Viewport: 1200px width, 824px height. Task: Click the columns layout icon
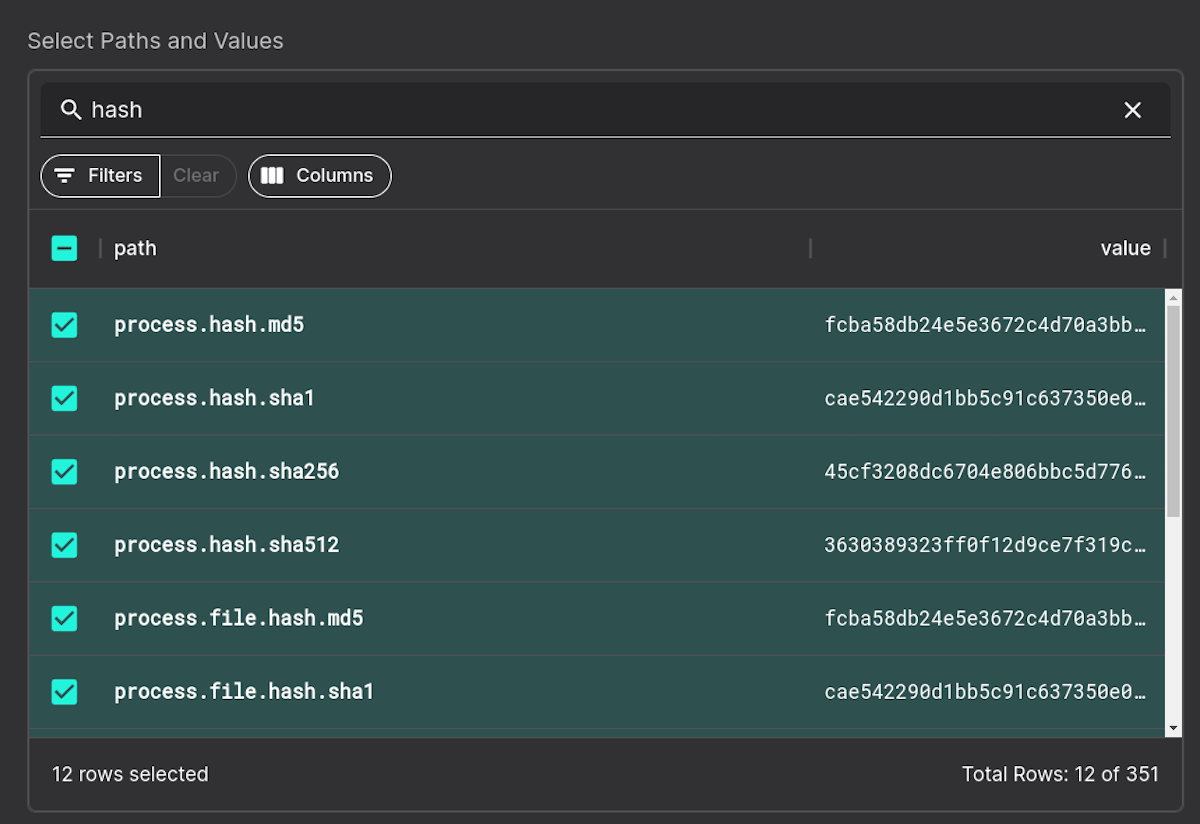pos(272,175)
